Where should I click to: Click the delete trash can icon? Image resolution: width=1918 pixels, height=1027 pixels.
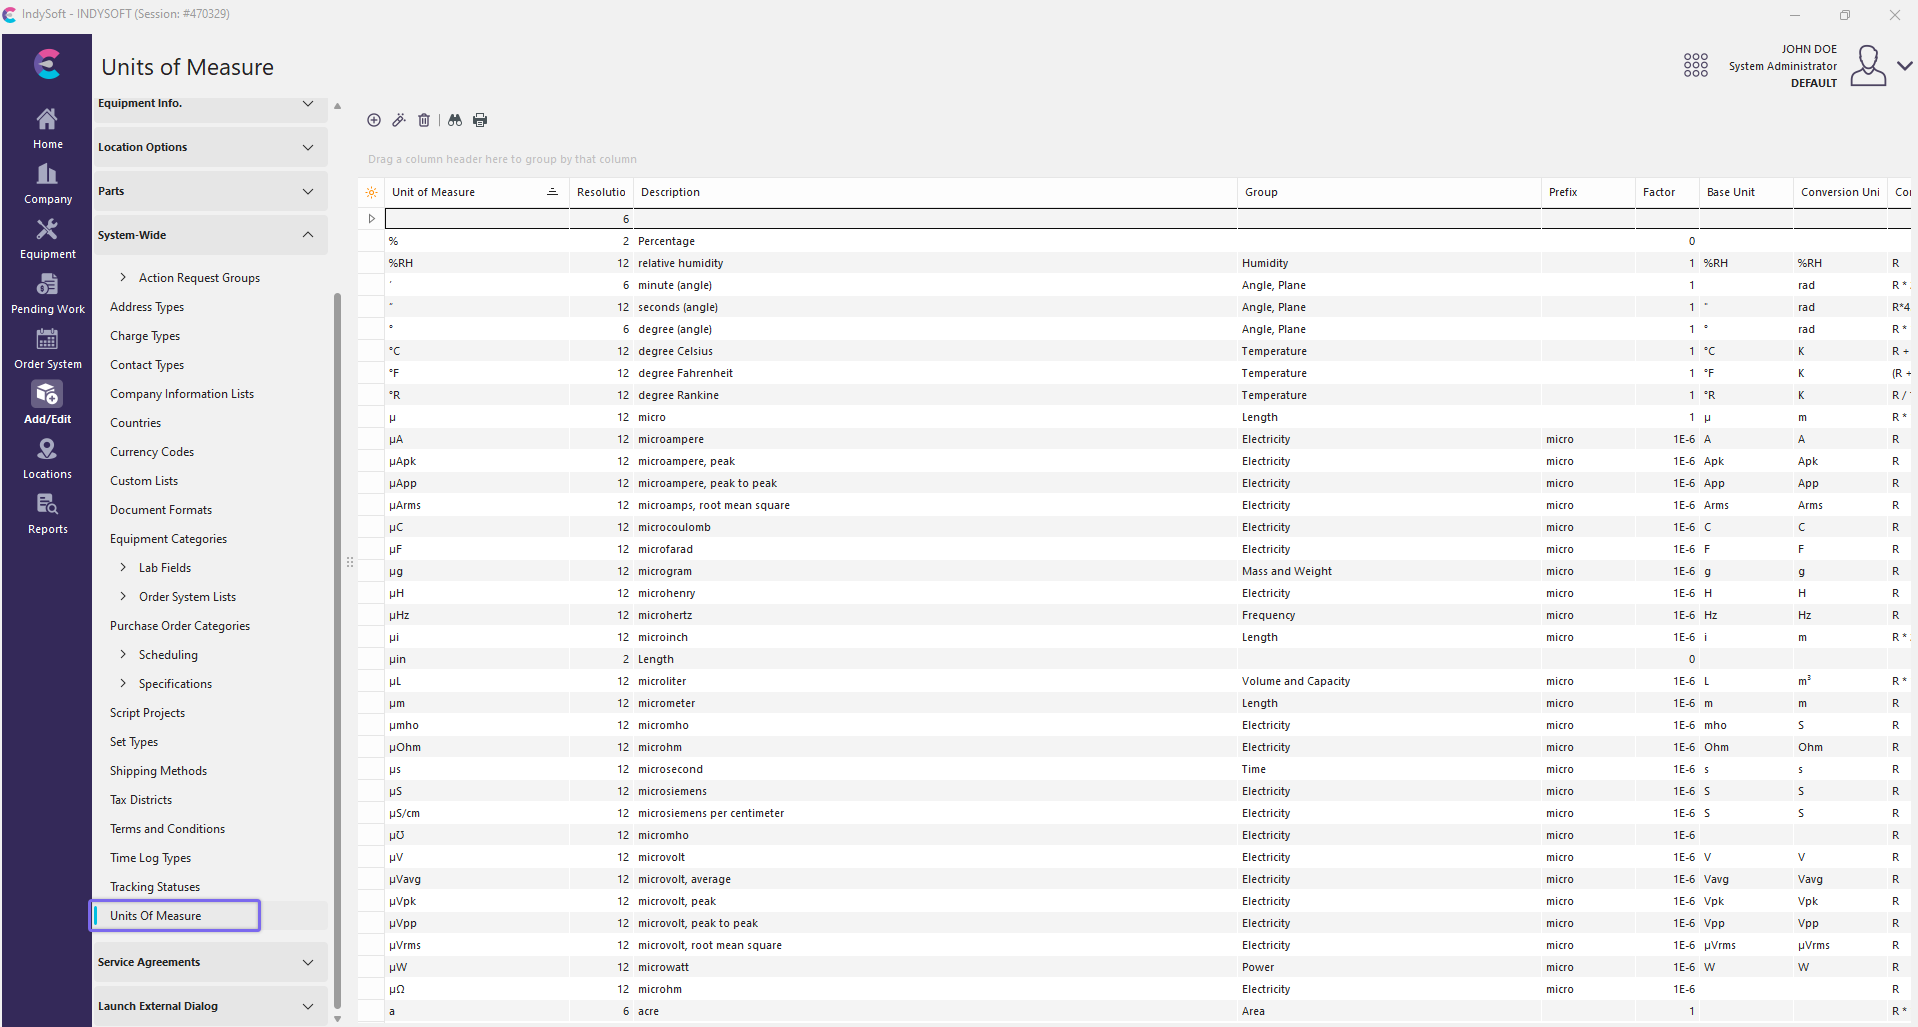[x=424, y=120]
